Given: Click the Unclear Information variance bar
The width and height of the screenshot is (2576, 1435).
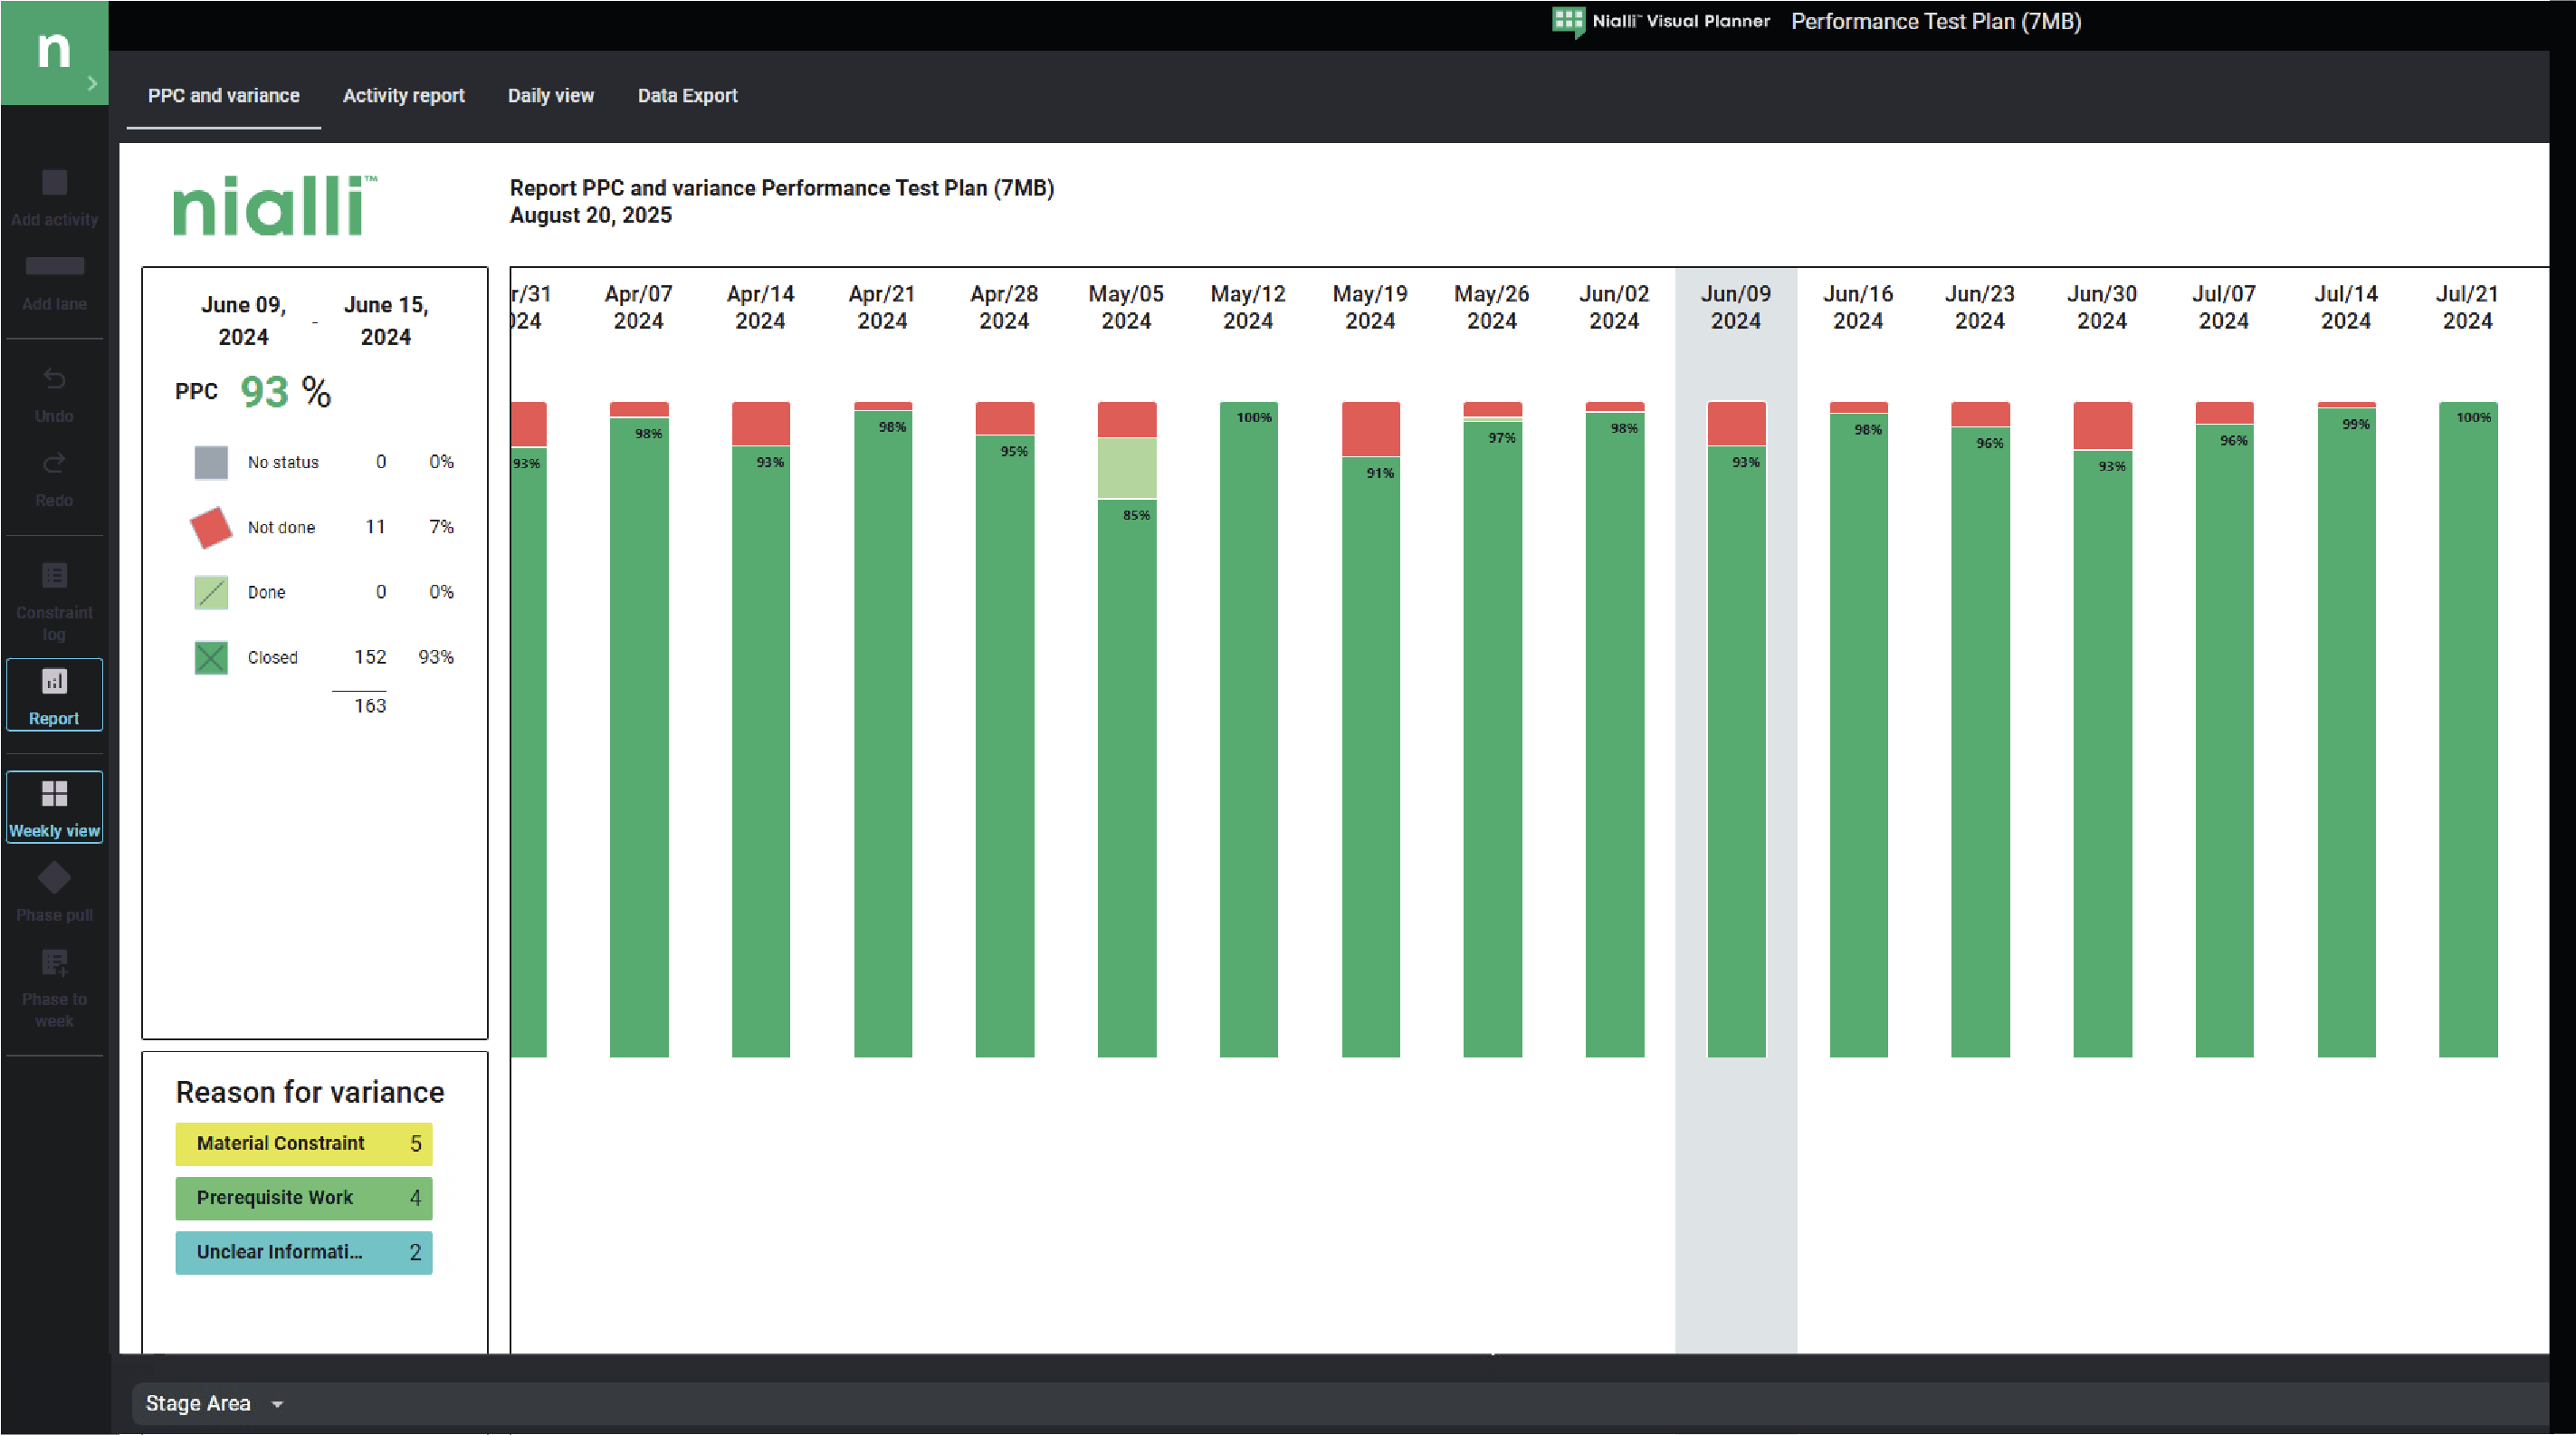Looking at the screenshot, I should point(303,1252).
